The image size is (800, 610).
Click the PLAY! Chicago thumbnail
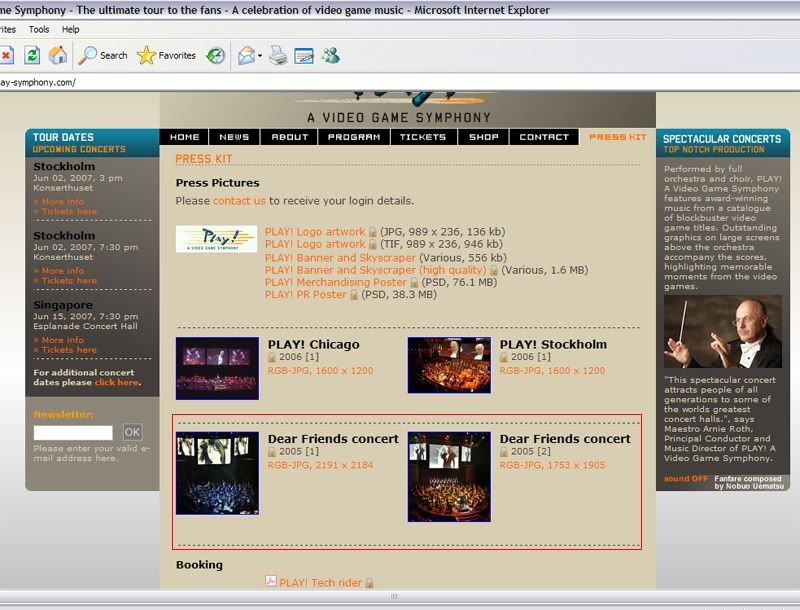coord(217,368)
